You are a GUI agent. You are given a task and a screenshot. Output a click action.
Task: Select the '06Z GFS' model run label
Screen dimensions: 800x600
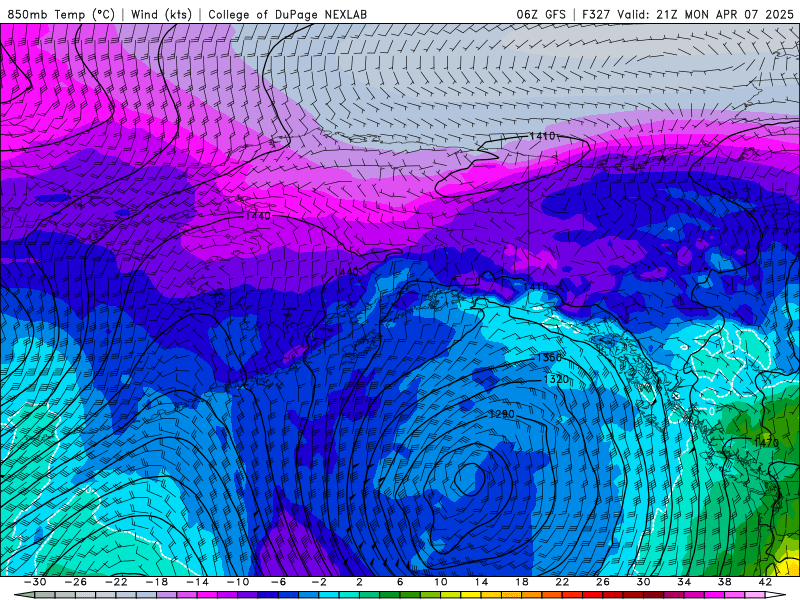tap(541, 14)
